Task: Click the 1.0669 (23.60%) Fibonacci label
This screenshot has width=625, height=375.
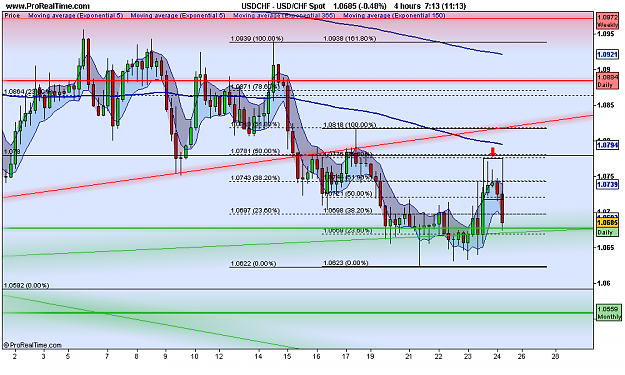Action: (348, 231)
